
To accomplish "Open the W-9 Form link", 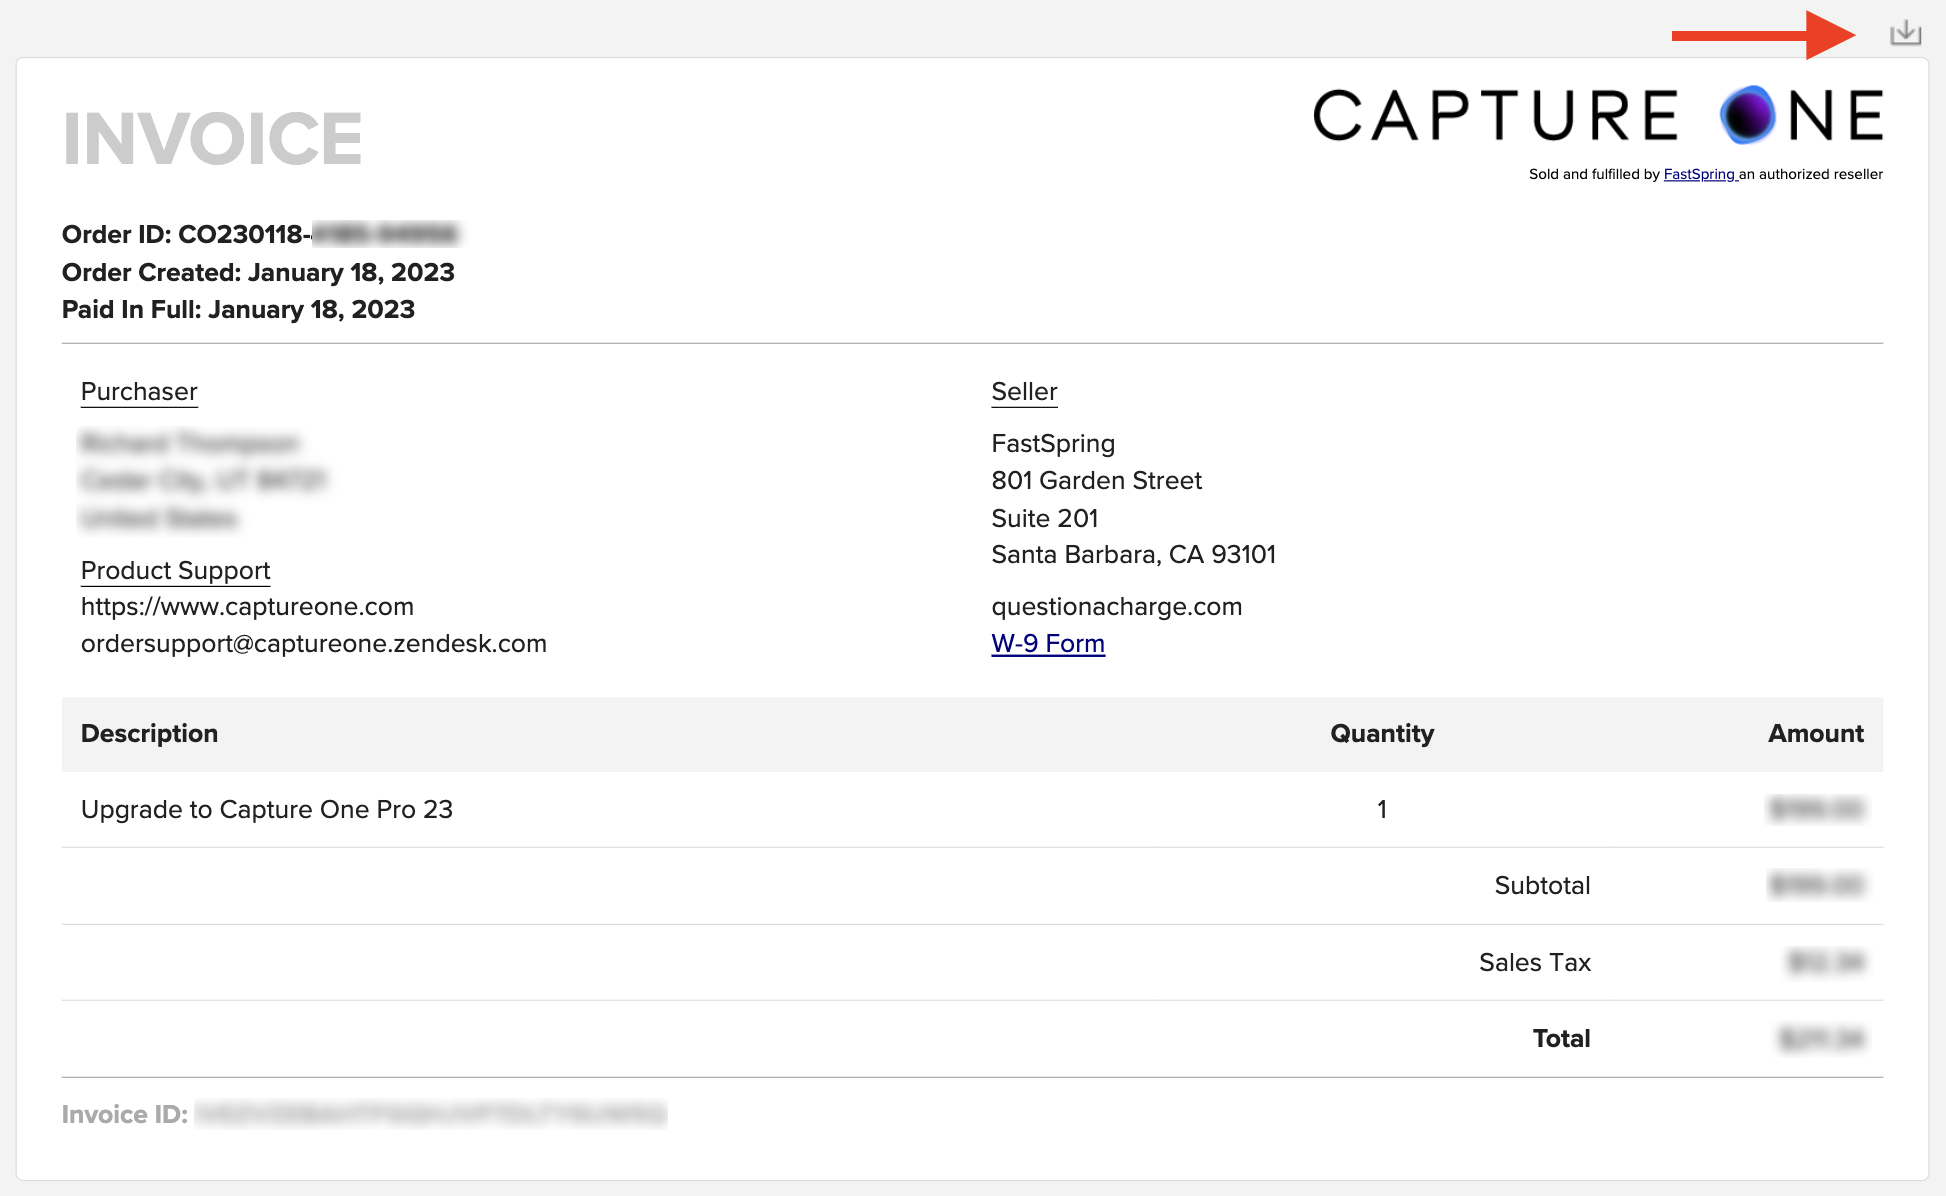I will click(1048, 643).
